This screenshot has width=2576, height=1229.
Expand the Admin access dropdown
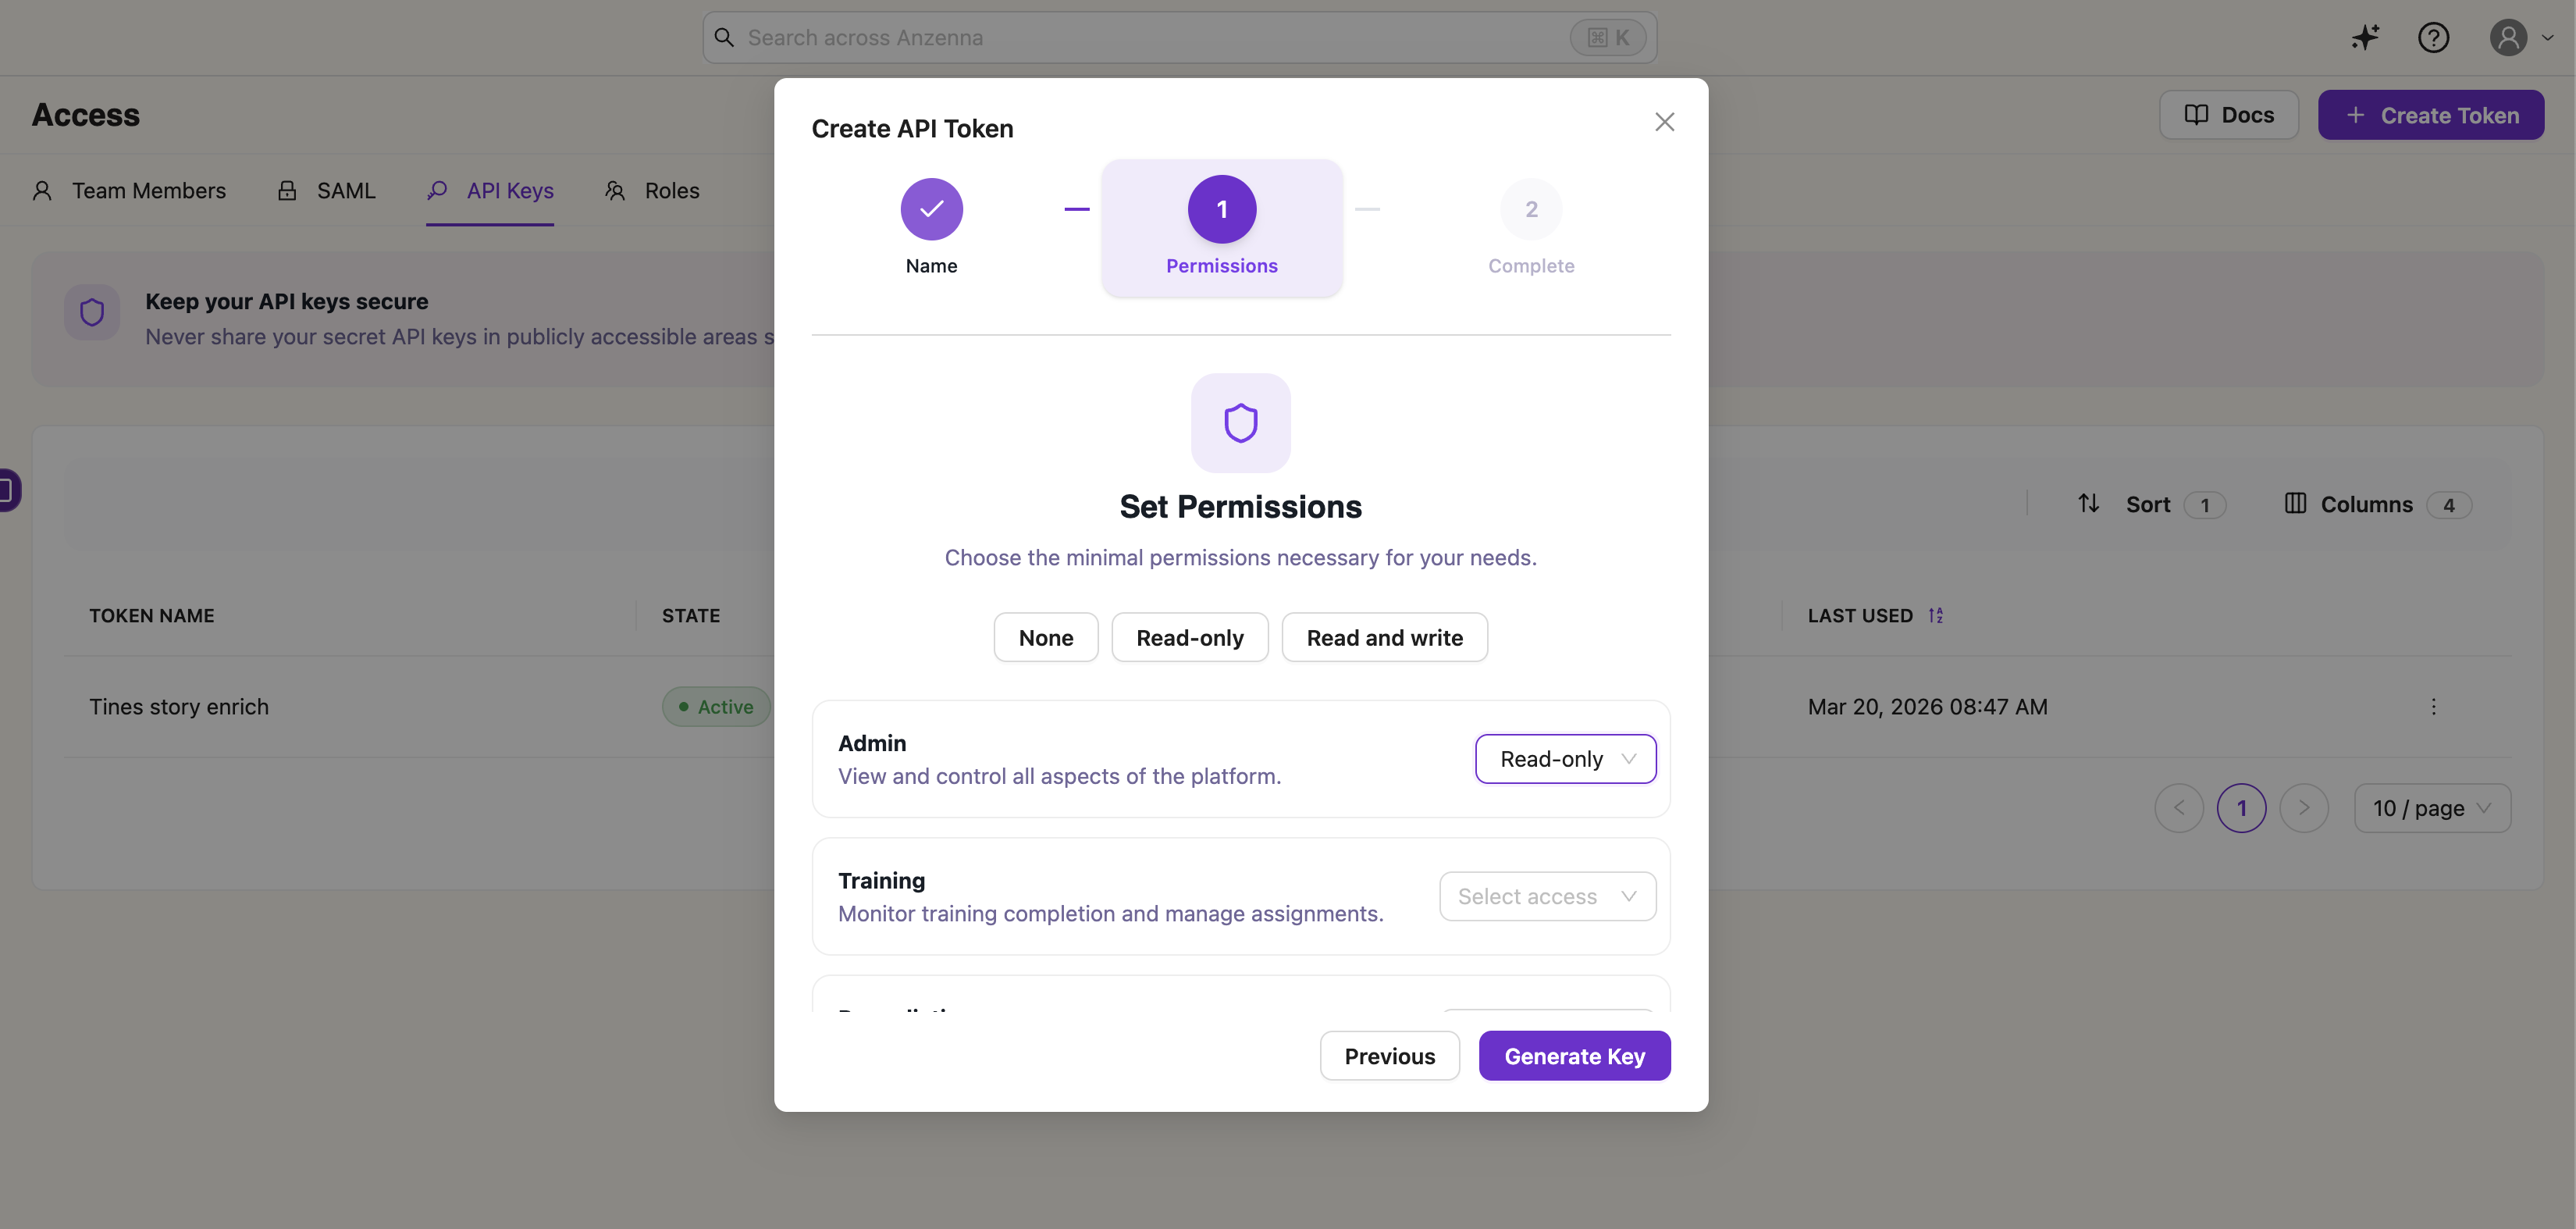(x=1565, y=759)
